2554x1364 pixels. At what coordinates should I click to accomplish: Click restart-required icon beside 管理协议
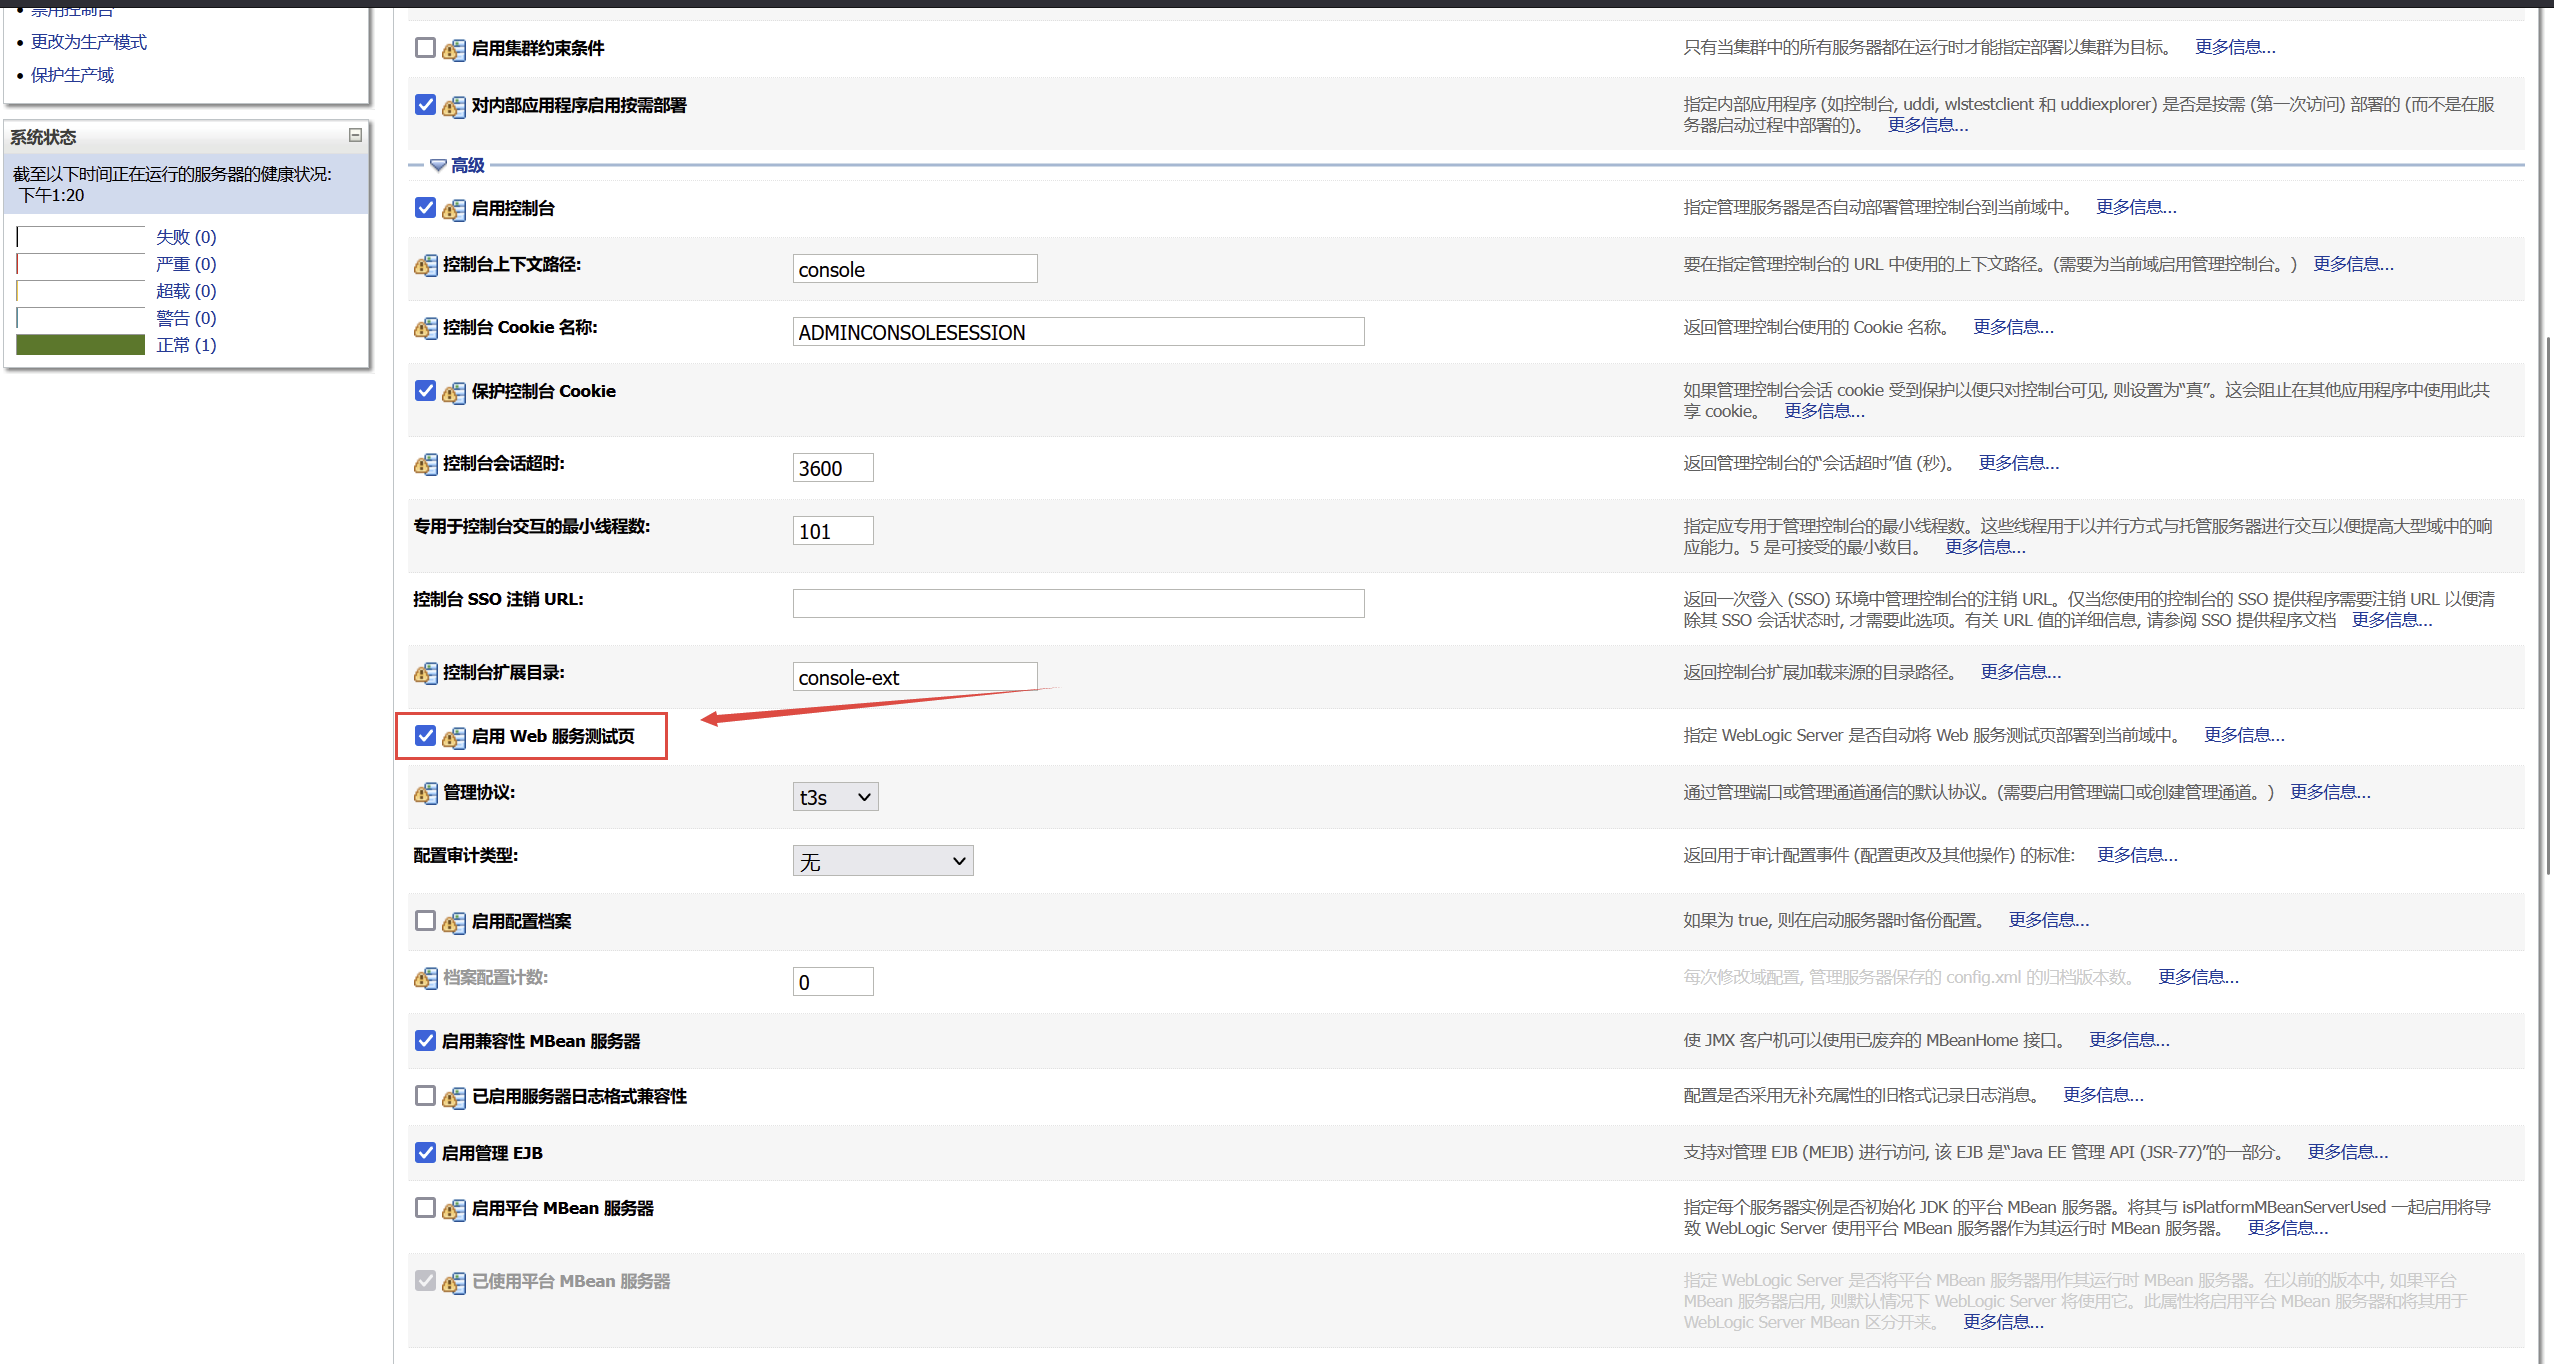point(426,793)
